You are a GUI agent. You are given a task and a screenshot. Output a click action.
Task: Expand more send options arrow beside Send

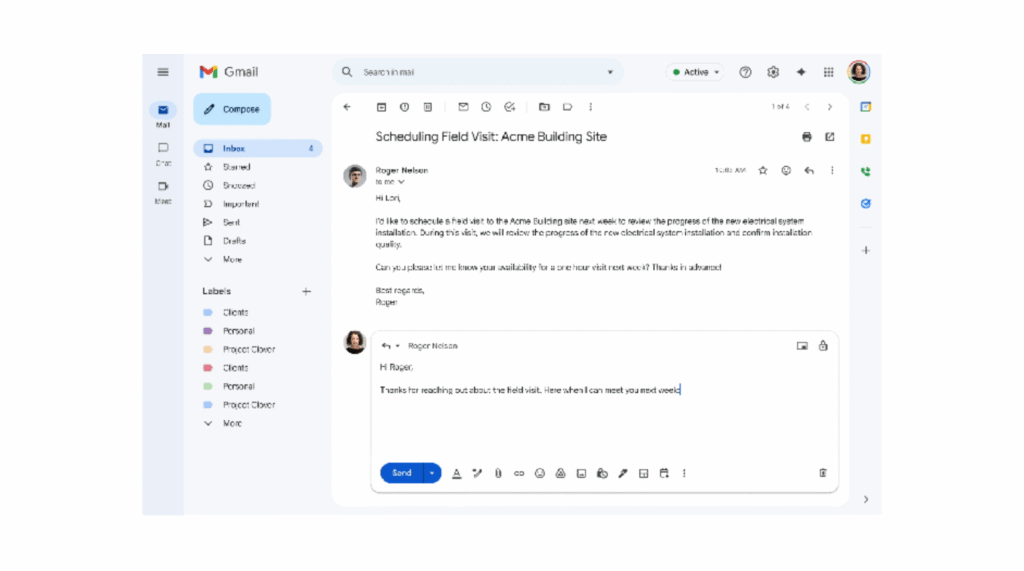click(x=432, y=473)
